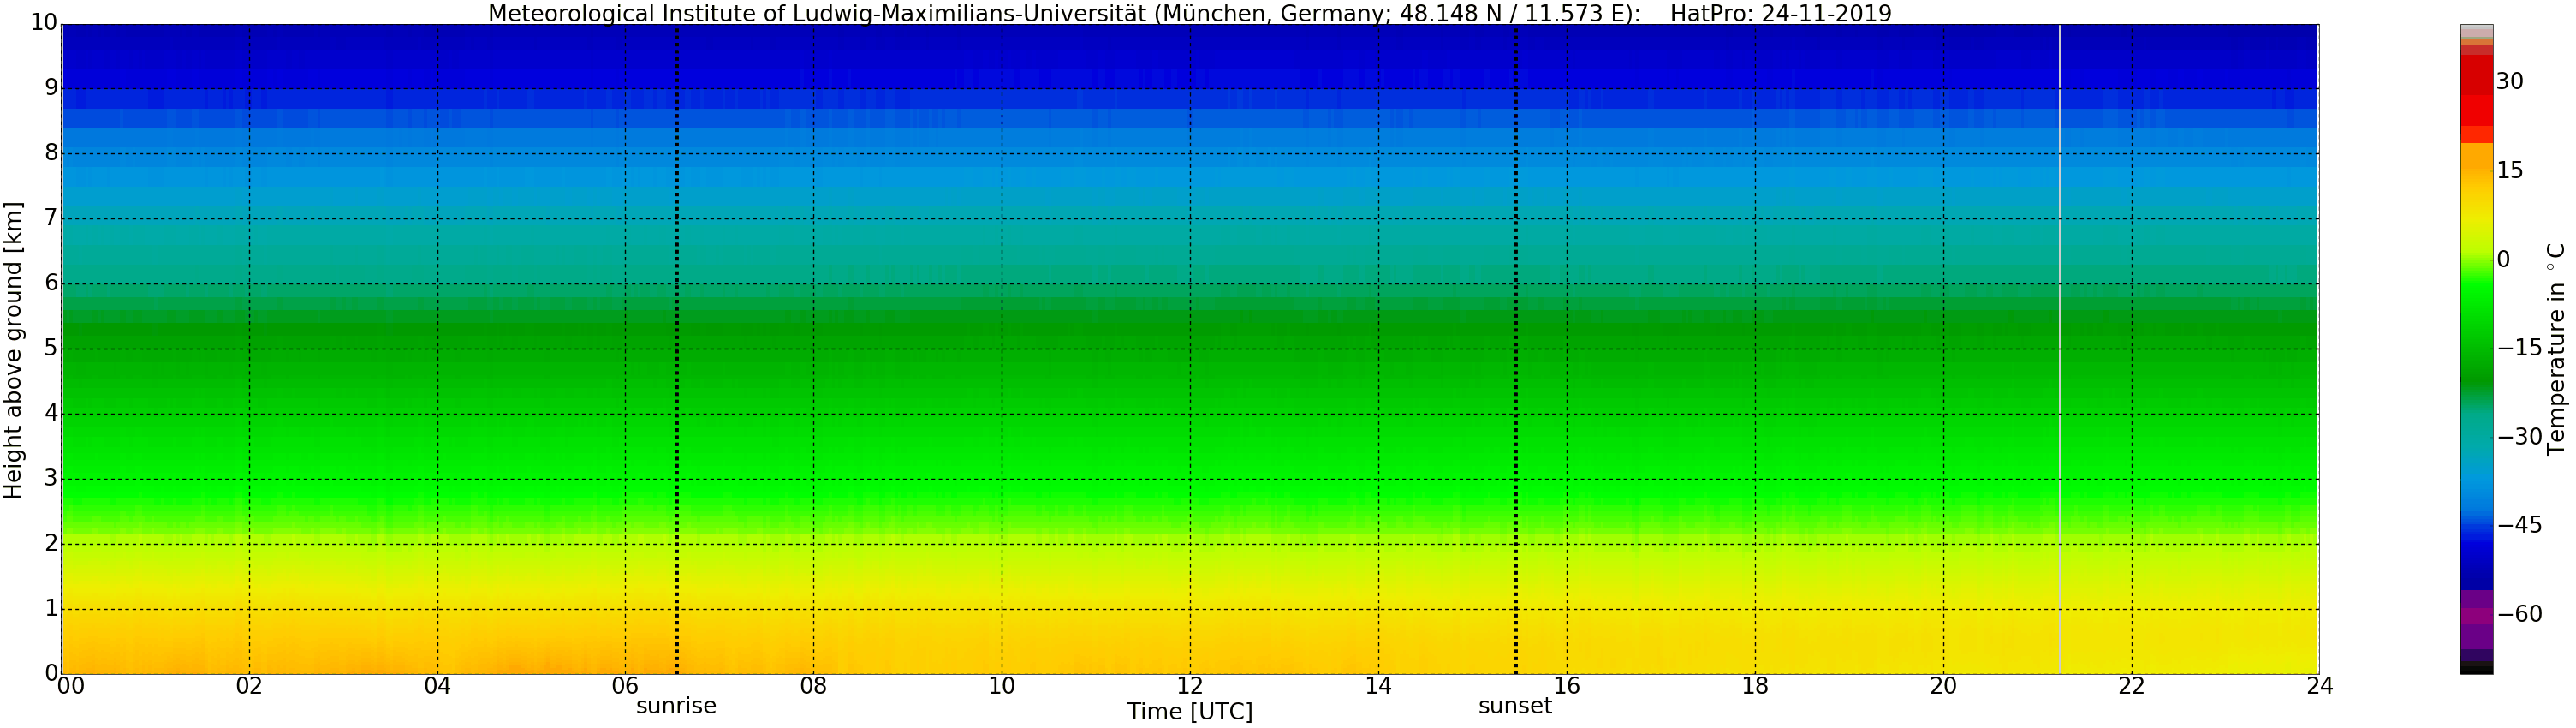Click the 0 tick label on colorbar

coord(2503,260)
